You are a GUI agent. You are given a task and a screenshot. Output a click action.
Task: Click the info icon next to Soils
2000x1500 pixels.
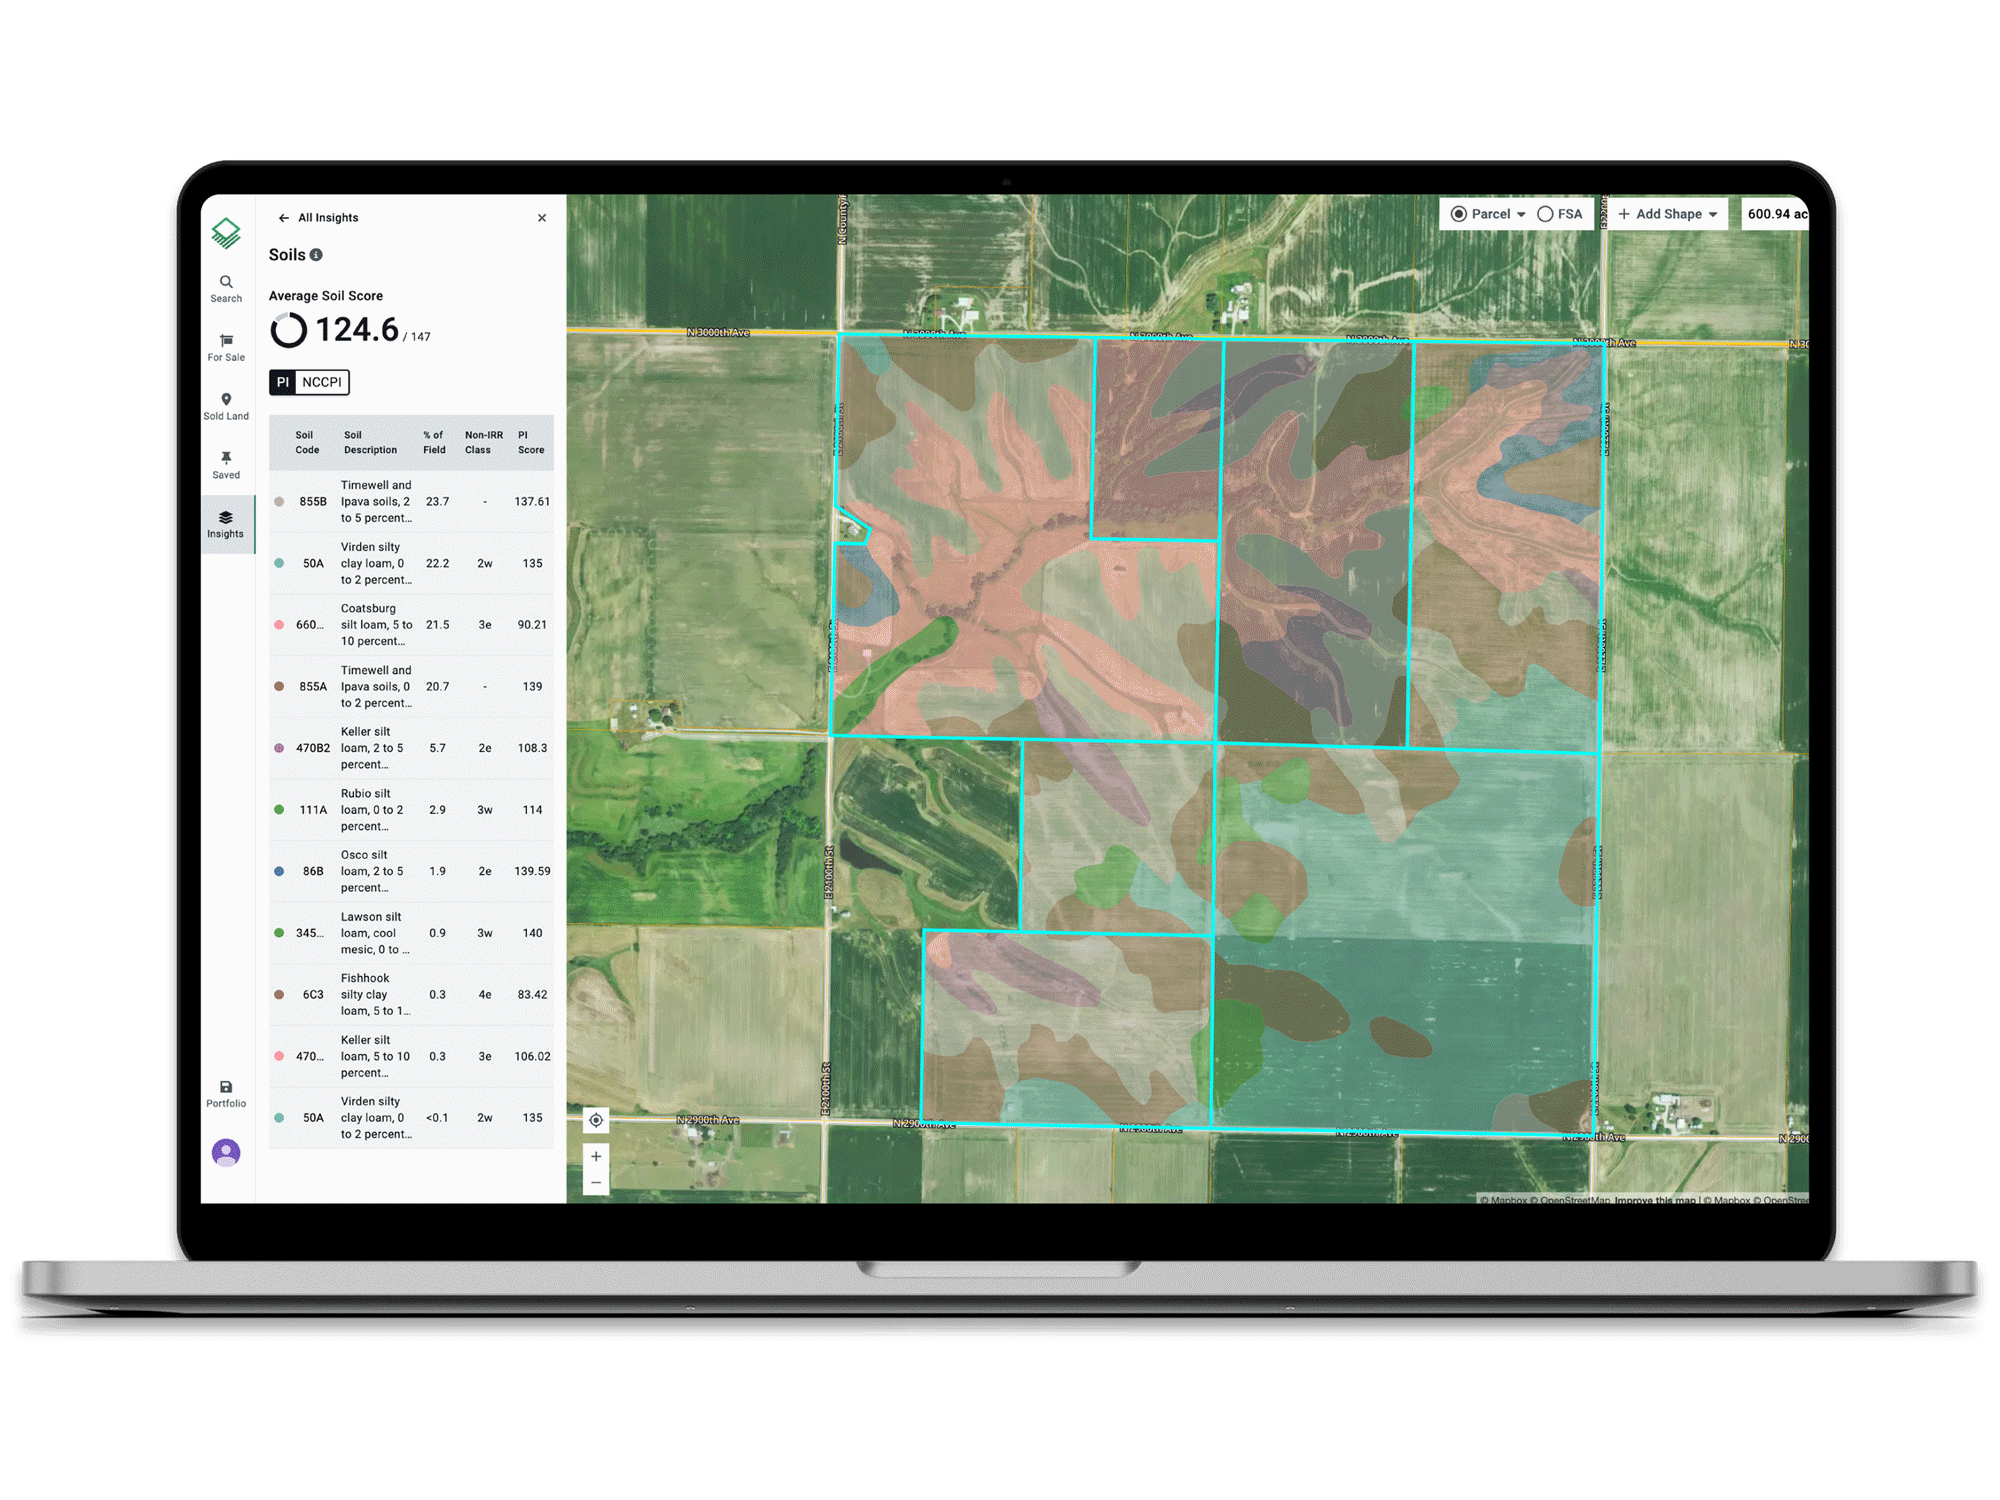click(316, 255)
